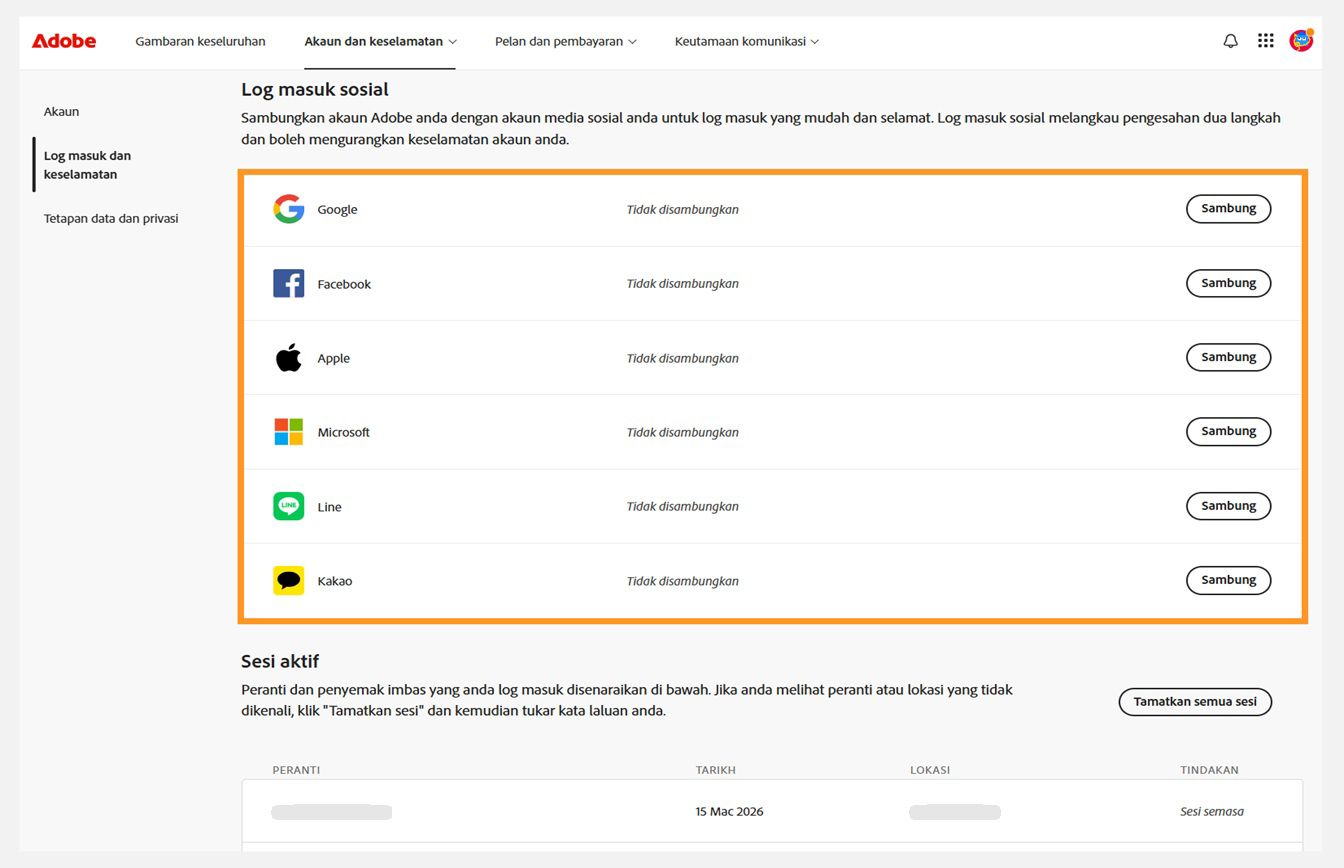1344x868 pixels.
Task: Click Tamatkan semua sesi button
Action: coord(1195,702)
